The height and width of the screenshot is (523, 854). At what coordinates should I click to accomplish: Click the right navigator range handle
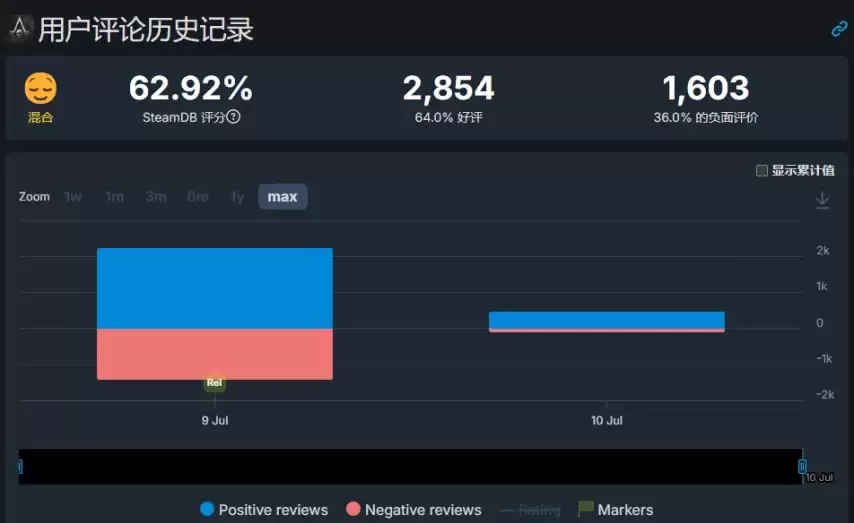tap(802, 466)
